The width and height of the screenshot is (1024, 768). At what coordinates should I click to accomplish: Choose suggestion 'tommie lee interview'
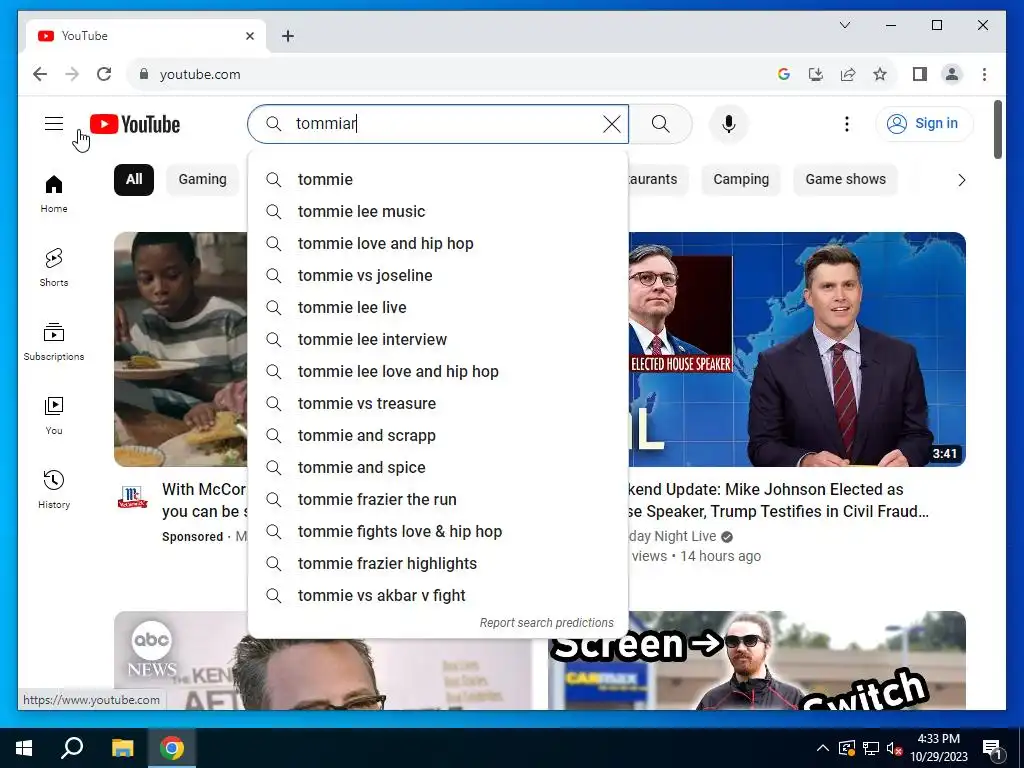click(438, 340)
